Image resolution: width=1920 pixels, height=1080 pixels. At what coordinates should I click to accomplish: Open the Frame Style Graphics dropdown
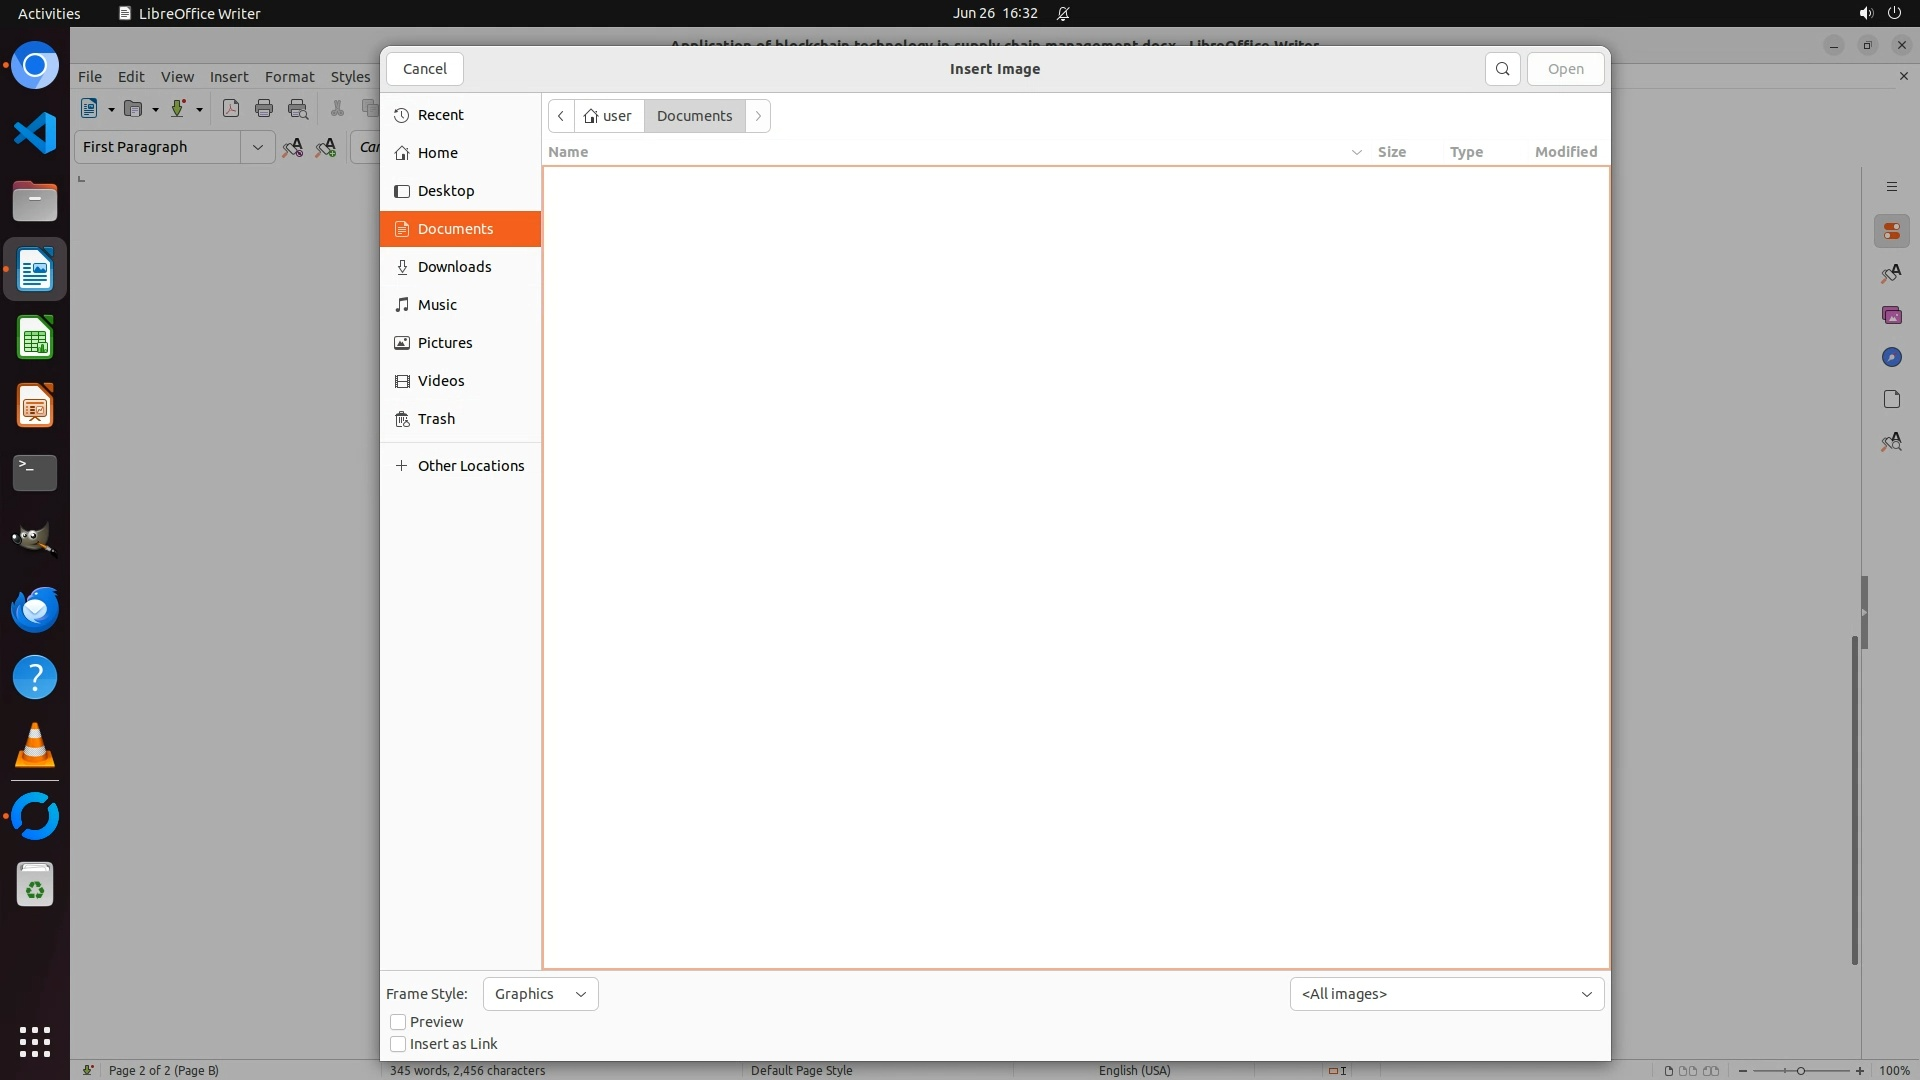tap(540, 994)
